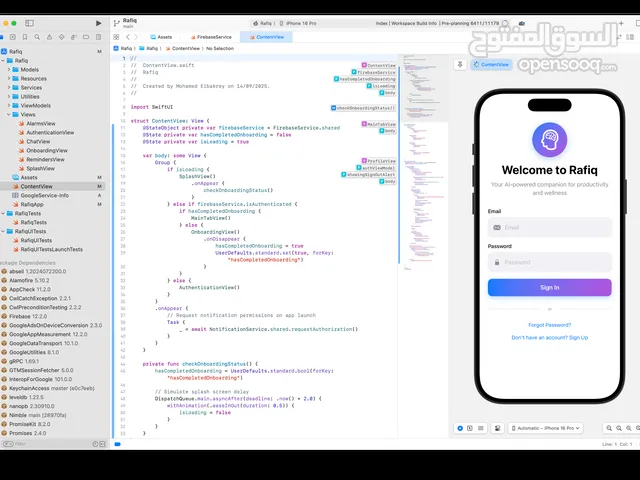
Task: Click Sign In button in preview
Action: [549, 287]
